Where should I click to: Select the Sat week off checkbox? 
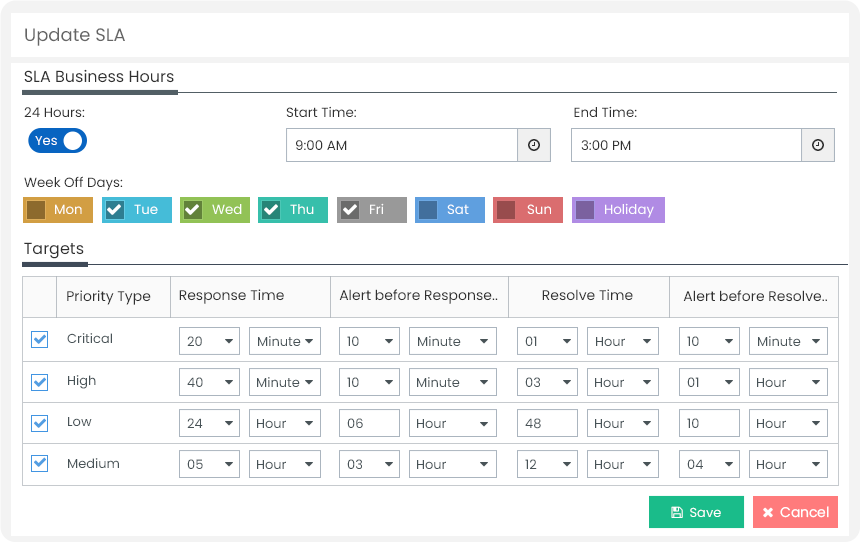(428, 210)
